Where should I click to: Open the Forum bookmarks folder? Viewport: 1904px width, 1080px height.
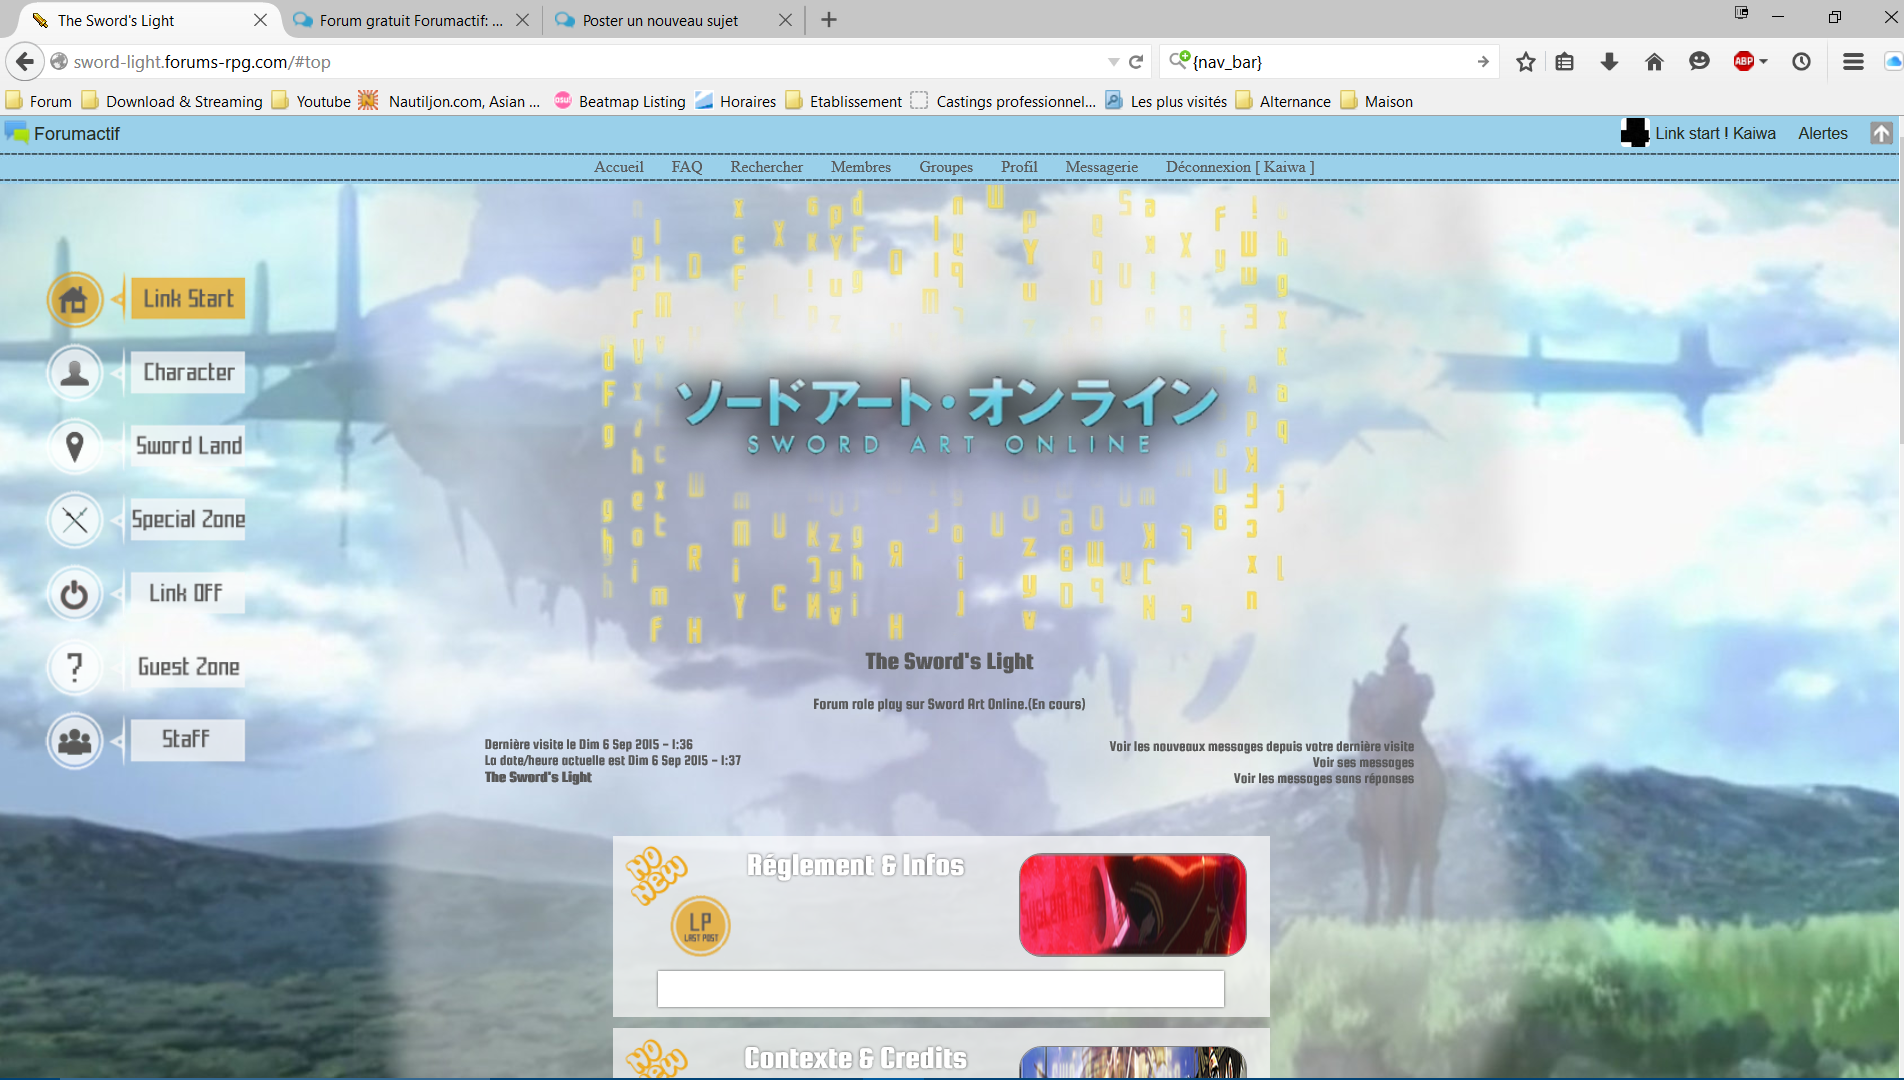(39, 101)
